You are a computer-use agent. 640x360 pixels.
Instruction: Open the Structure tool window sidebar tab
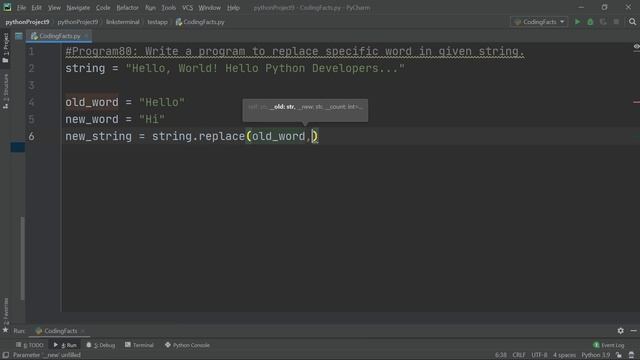[6, 91]
